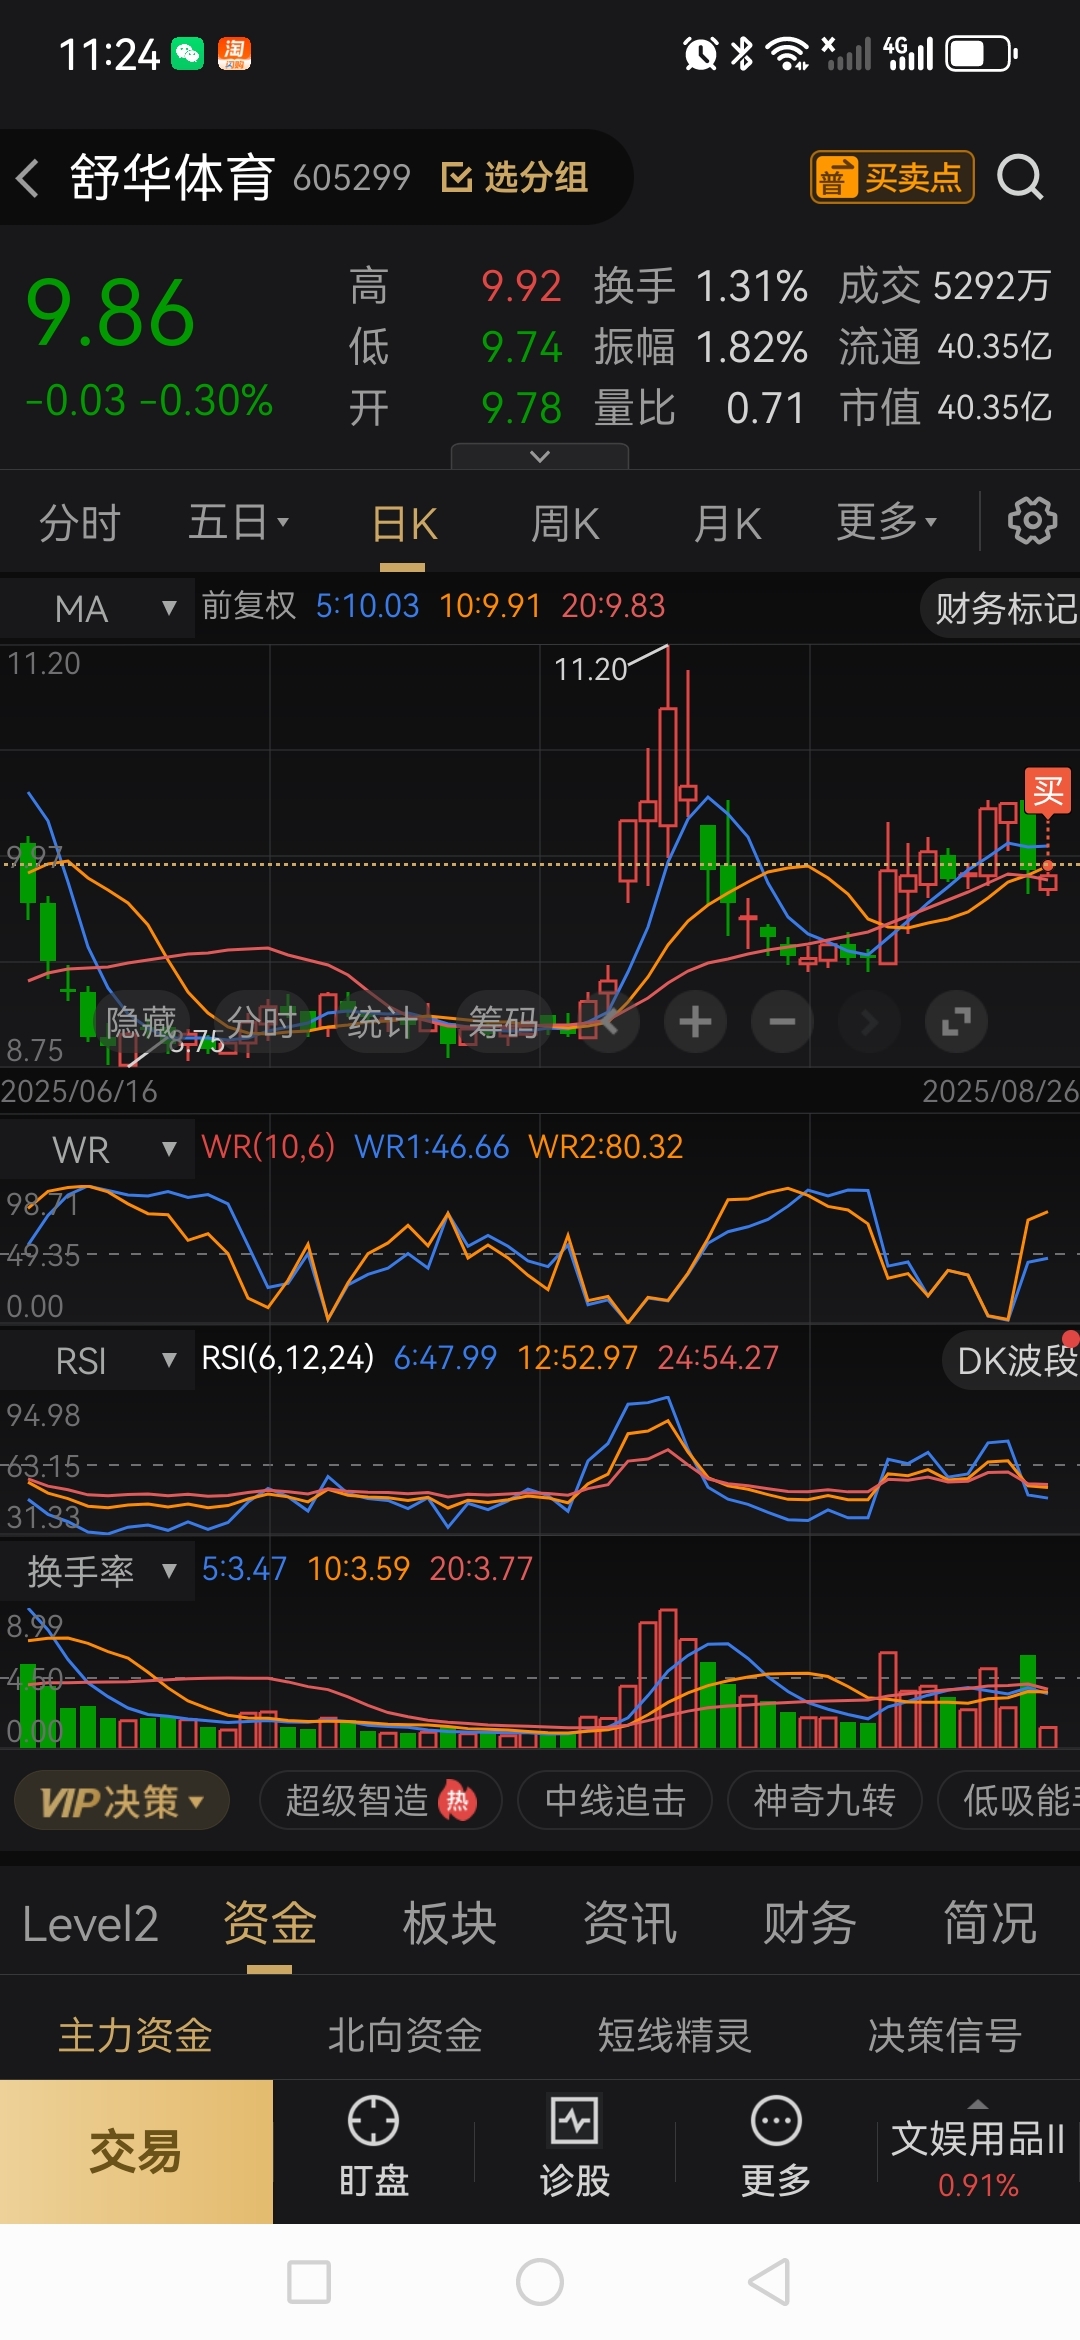Open the 五日 dropdown tab

point(238,522)
